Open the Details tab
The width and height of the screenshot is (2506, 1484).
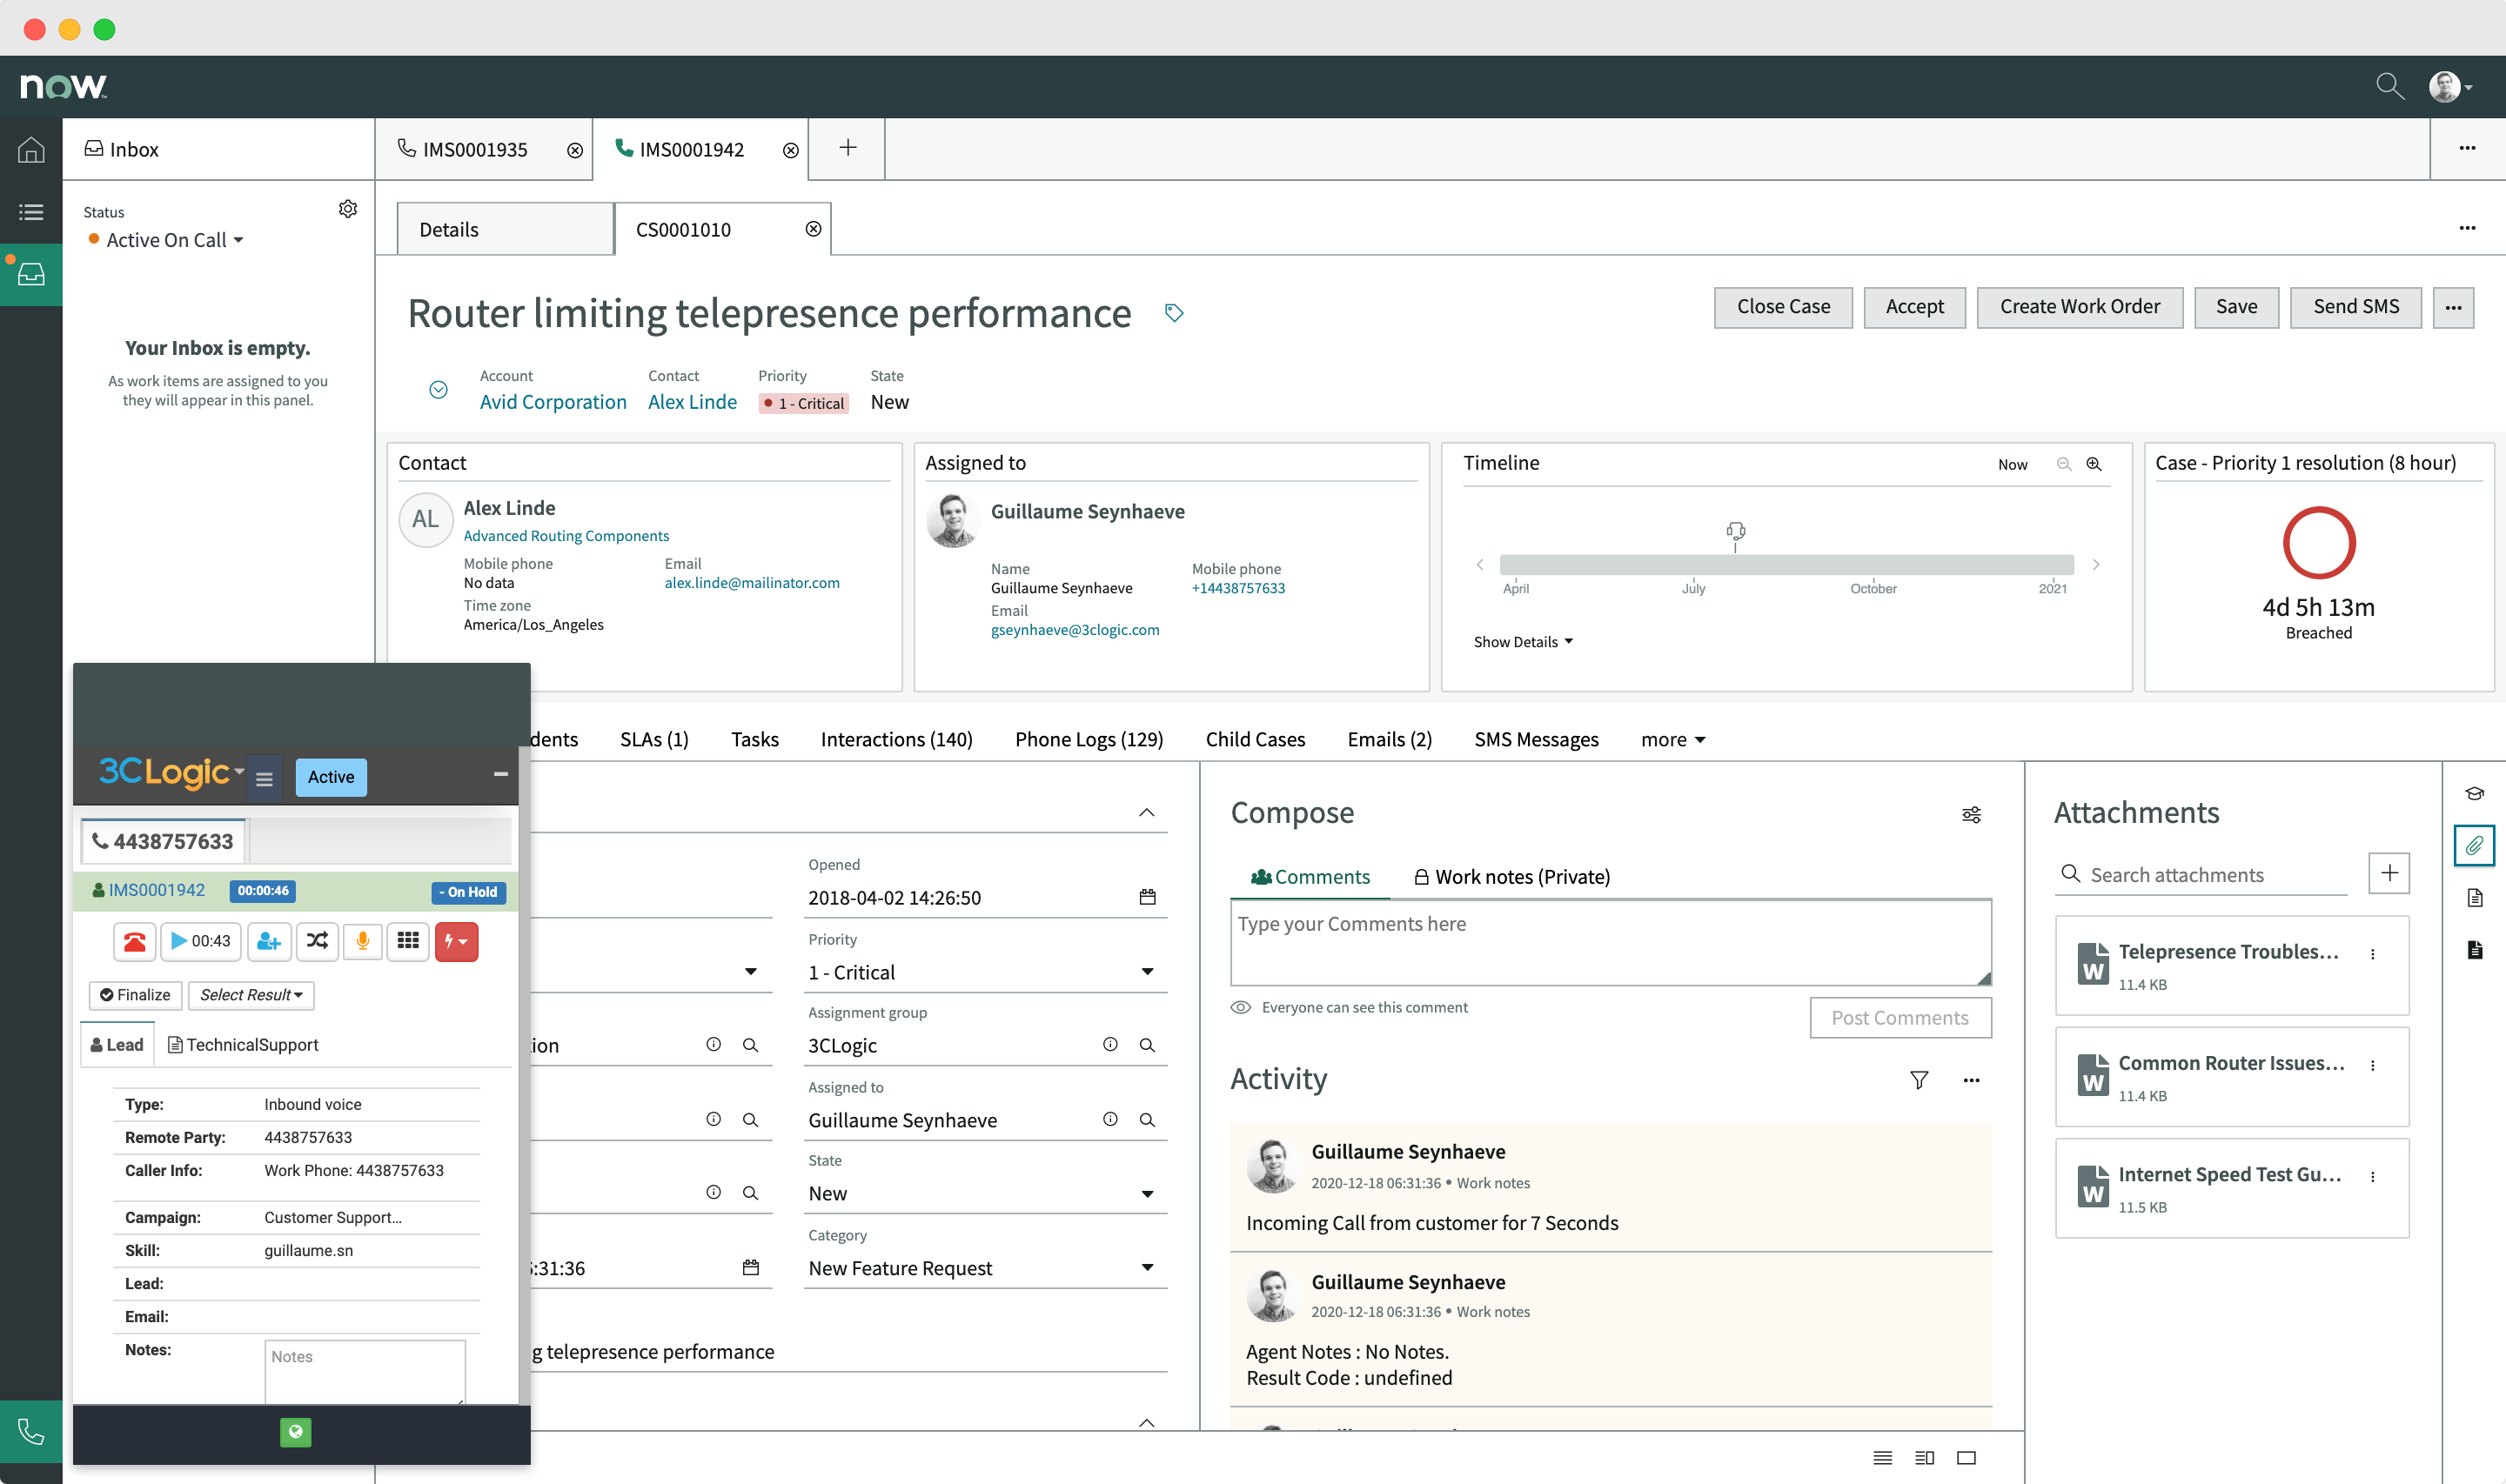505,229
